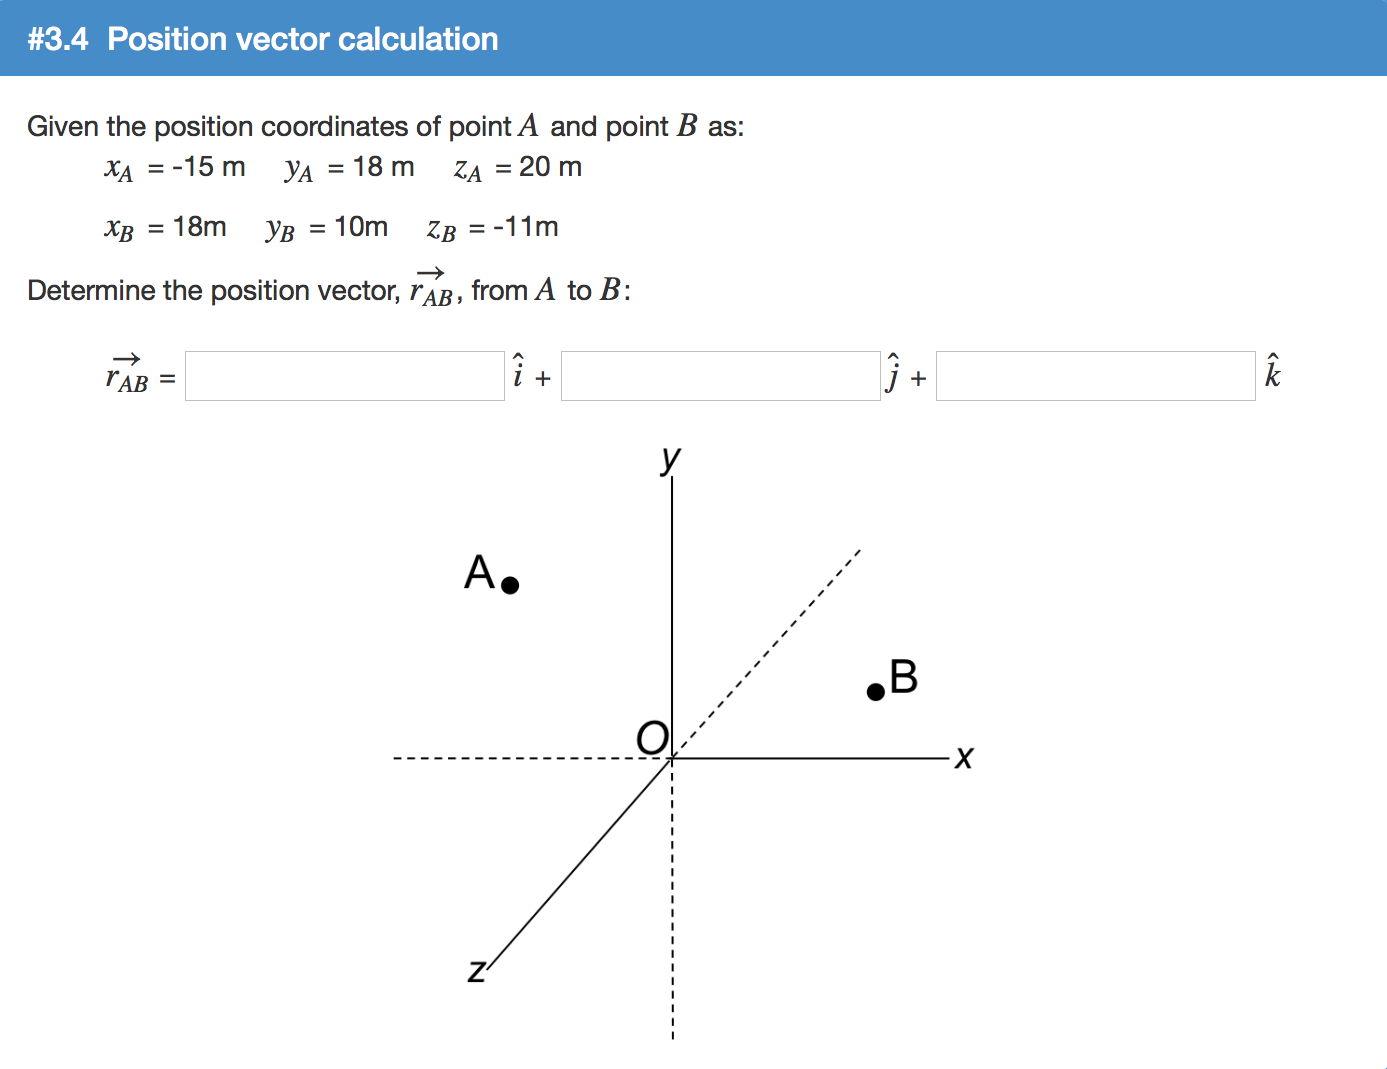Viewport: 1387px width, 1069px height.
Task: Click point B dot on the diagram
Action: pyautogui.click(x=874, y=689)
